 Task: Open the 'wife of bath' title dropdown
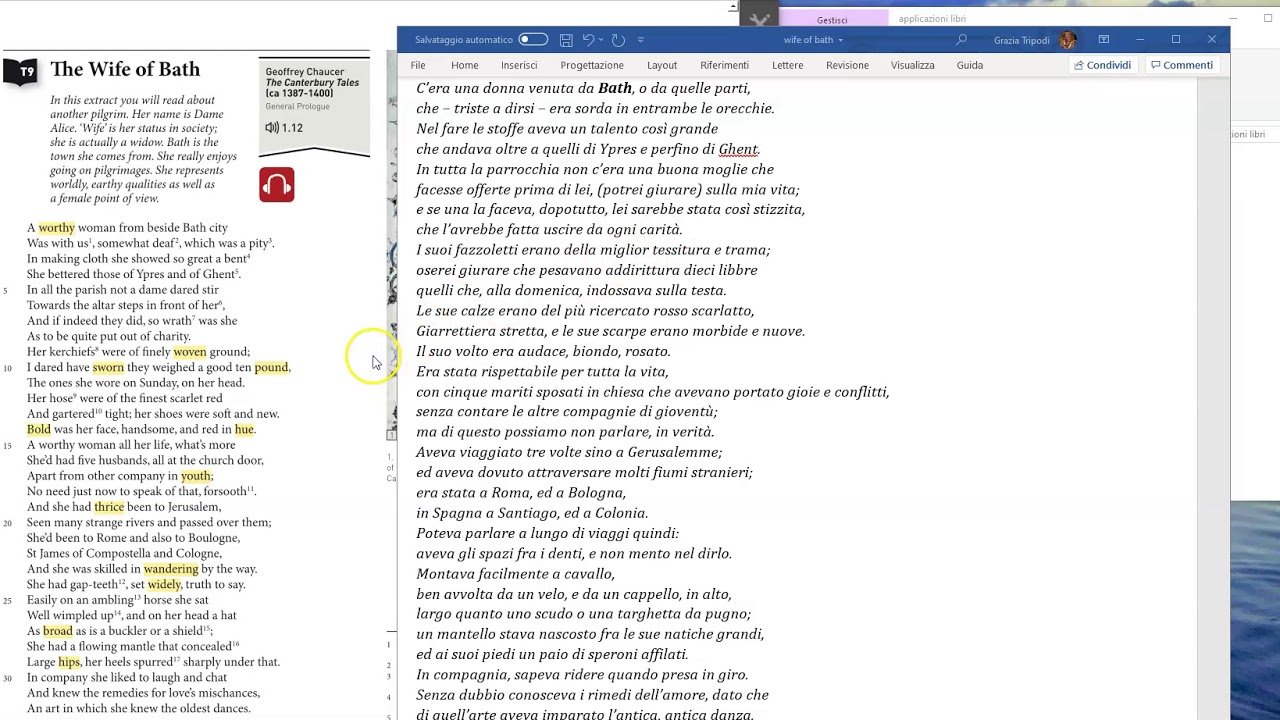[x=840, y=40]
